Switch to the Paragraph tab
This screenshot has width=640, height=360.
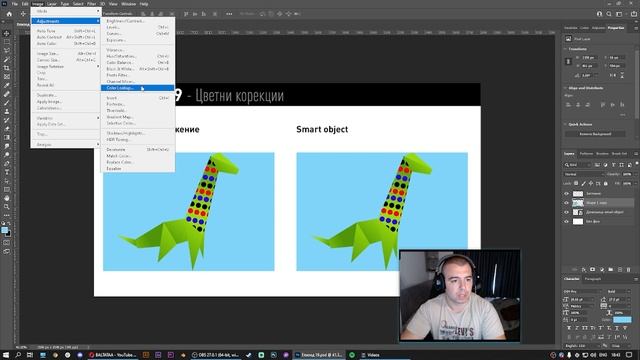593,279
